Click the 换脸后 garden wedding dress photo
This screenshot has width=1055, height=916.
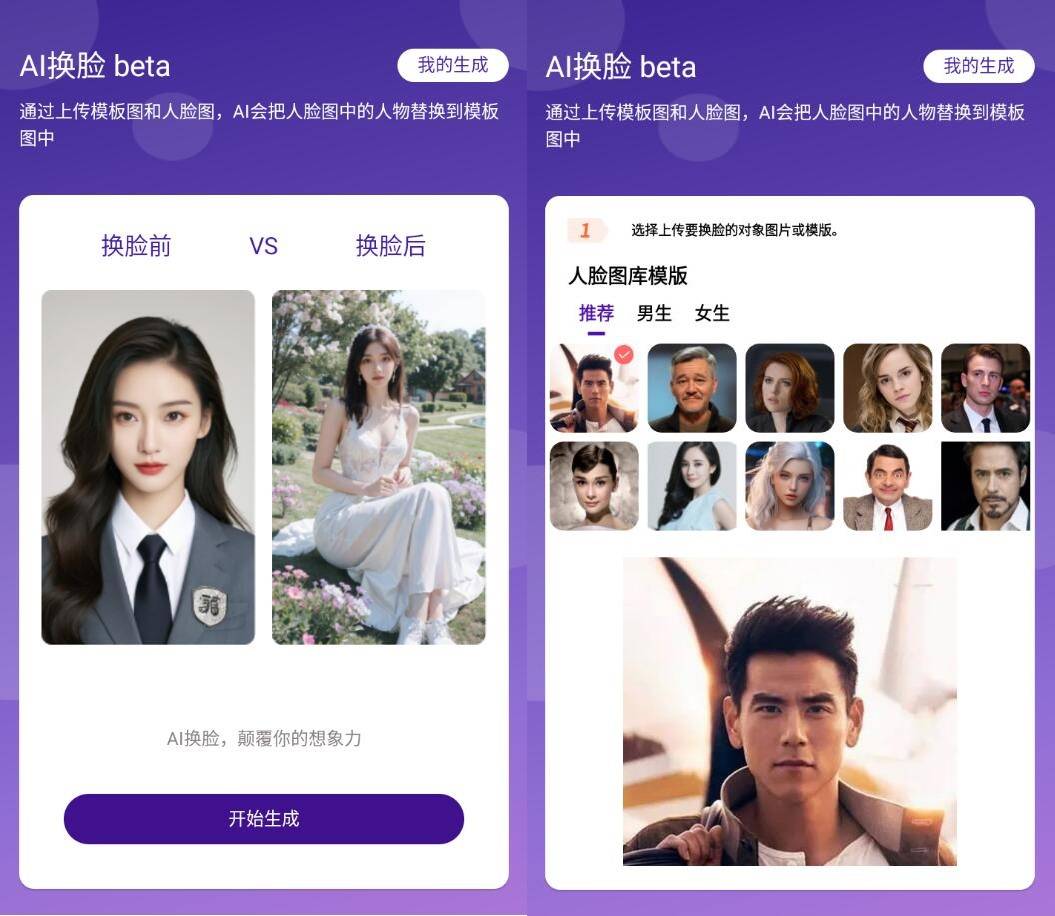379,467
